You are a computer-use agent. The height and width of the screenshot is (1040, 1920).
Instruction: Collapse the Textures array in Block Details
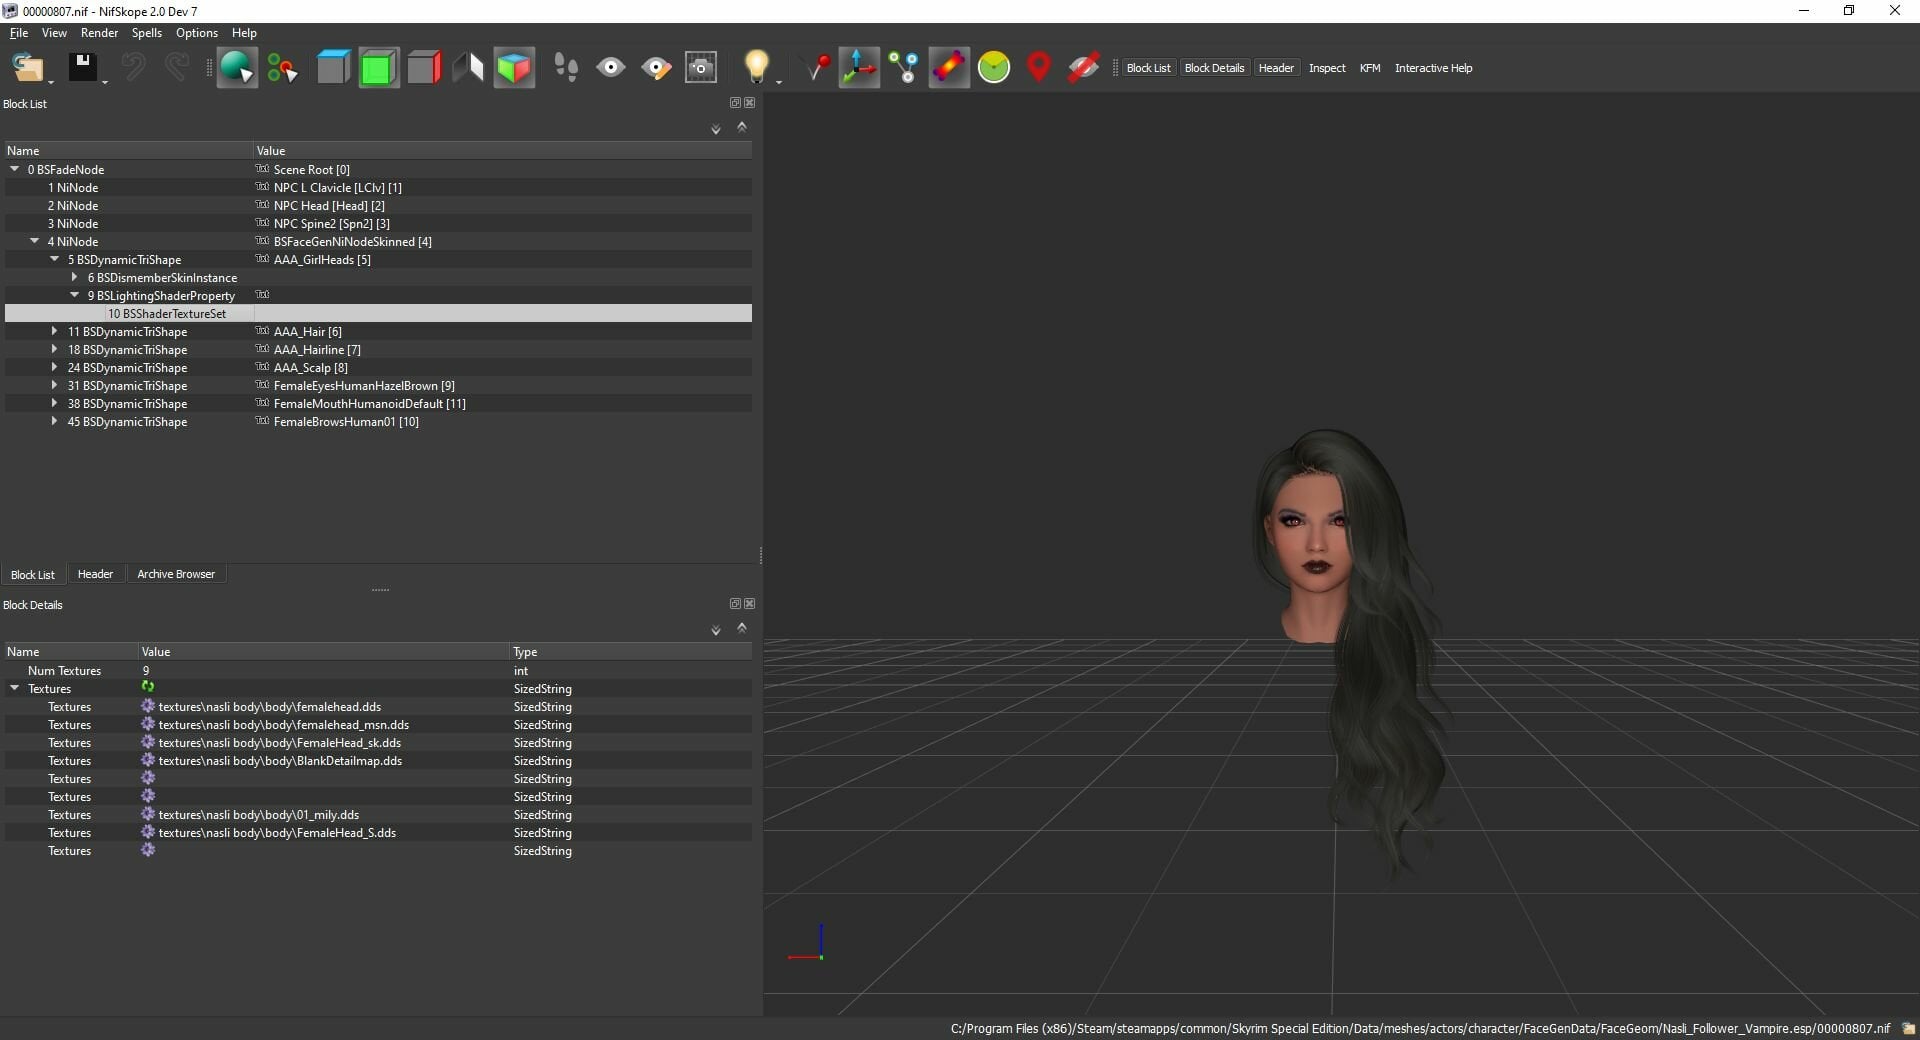click(x=15, y=688)
